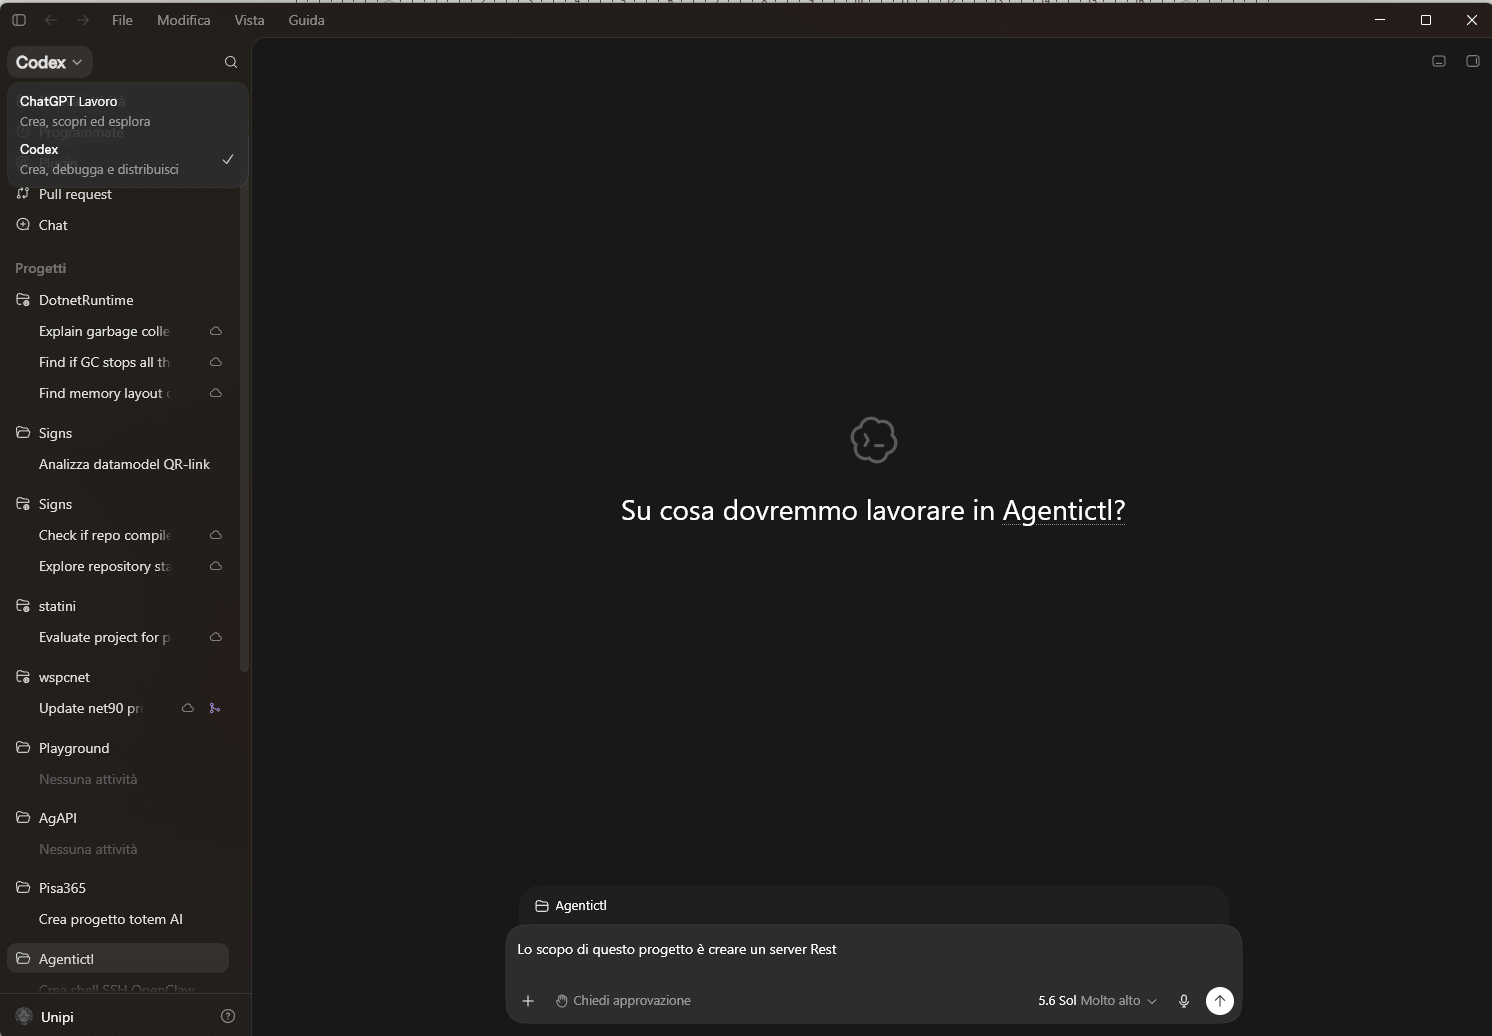The image size is (1492, 1036).
Task: Select the Agentictl project in the sidebar
Action: [x=118, y=959]
